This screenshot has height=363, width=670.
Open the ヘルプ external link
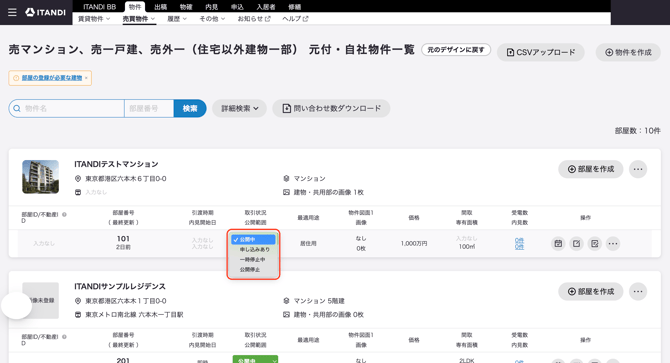(x=295, y=19)
